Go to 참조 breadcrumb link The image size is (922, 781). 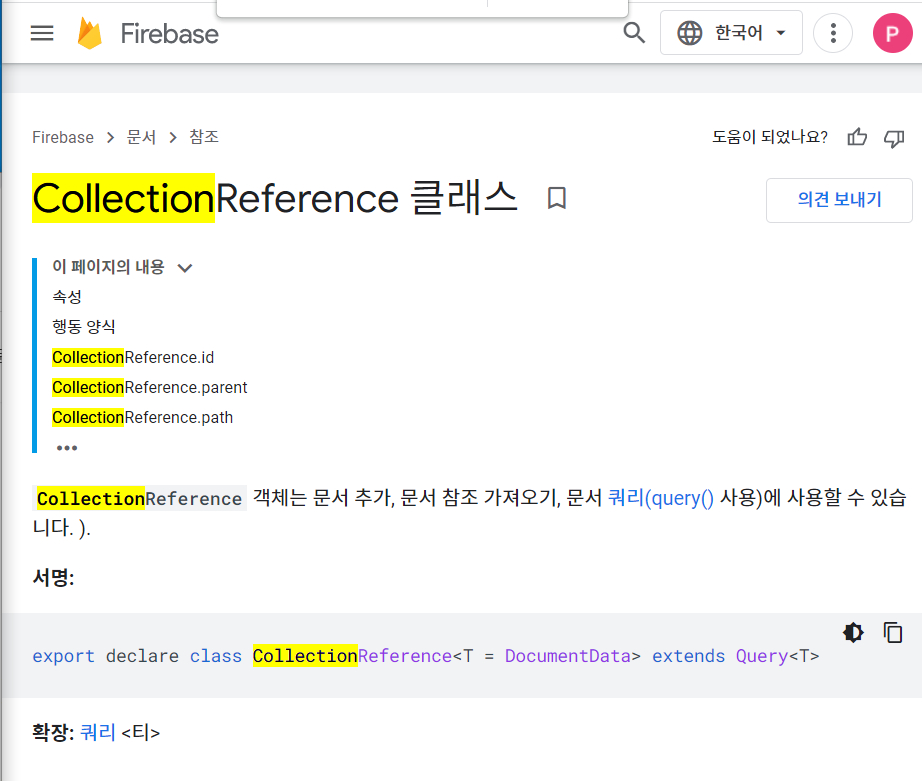(203, 138)
